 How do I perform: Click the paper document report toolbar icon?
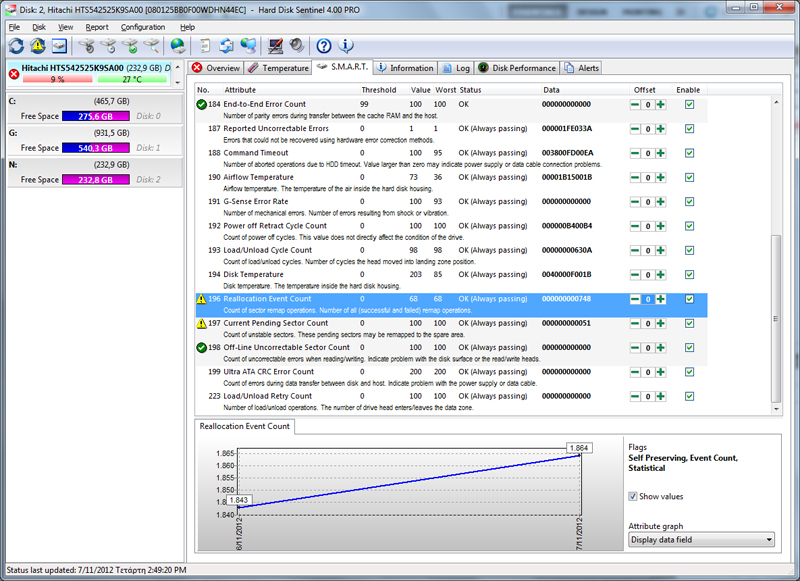[x=205, y=46]
